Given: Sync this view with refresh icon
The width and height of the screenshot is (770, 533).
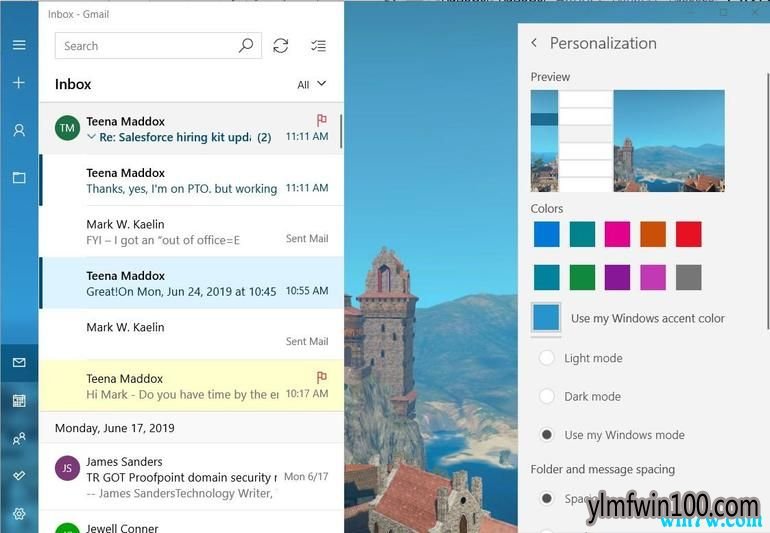Looking at the screenshot, I should 280,46.
